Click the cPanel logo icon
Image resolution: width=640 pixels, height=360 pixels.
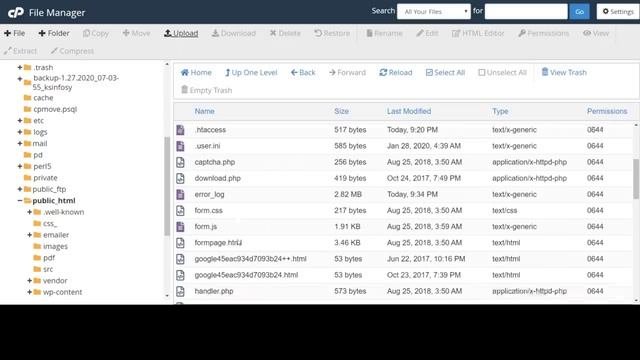tap(16, 12)
